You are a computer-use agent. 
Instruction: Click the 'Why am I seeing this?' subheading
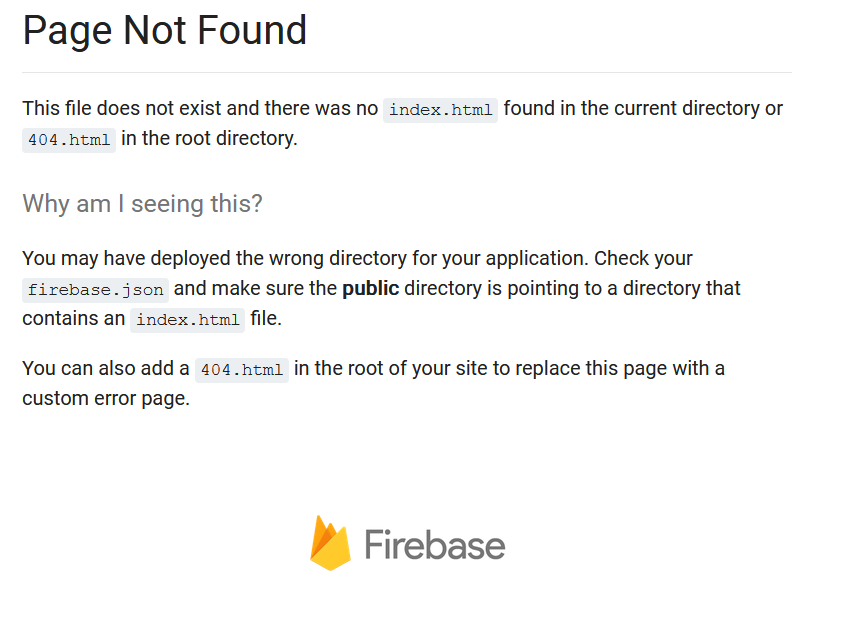tap(142, 204)
